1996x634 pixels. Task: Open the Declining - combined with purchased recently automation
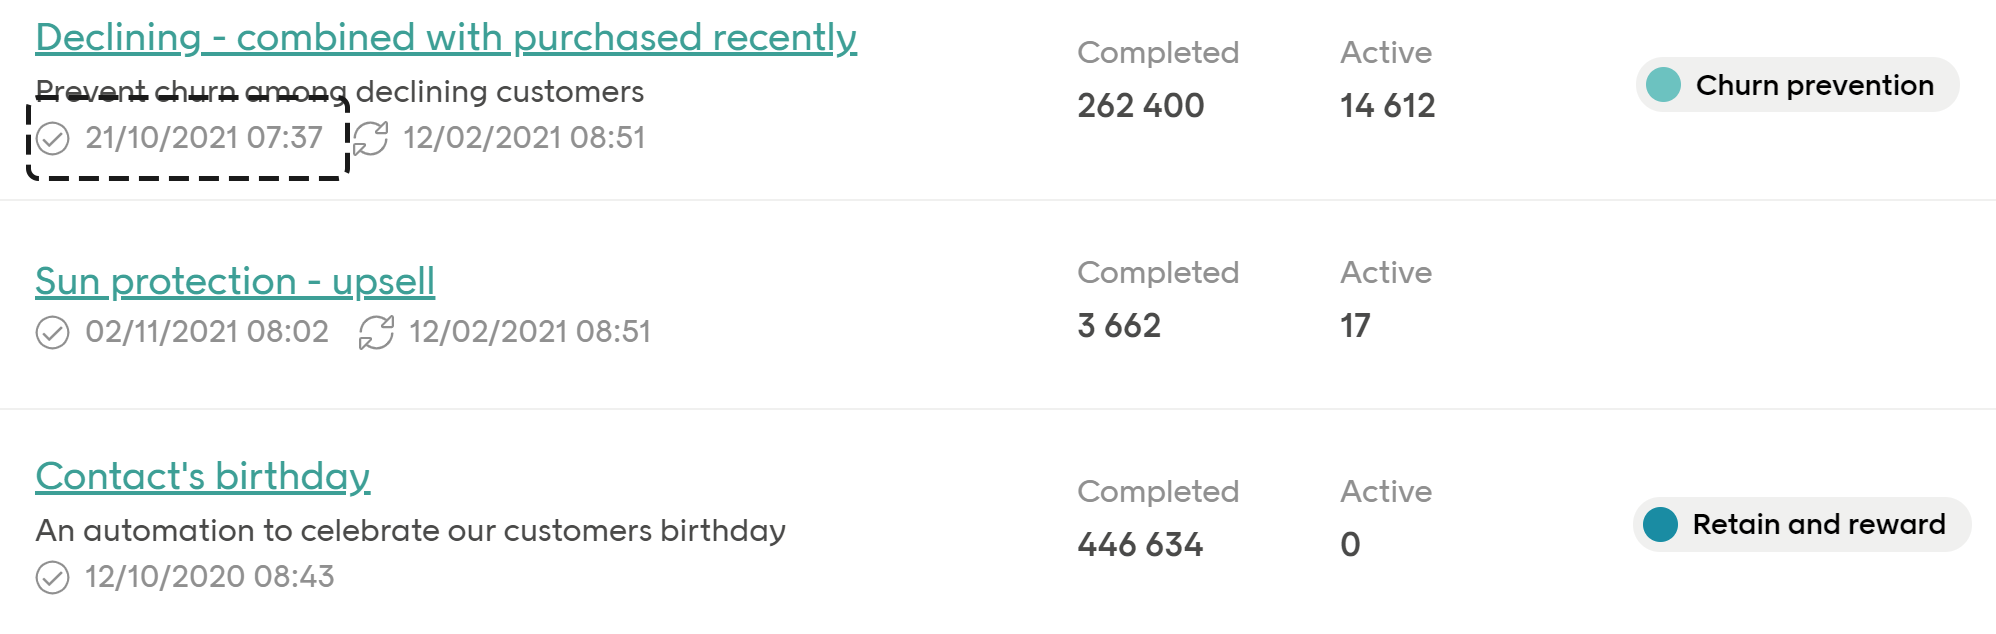(446, 36)
